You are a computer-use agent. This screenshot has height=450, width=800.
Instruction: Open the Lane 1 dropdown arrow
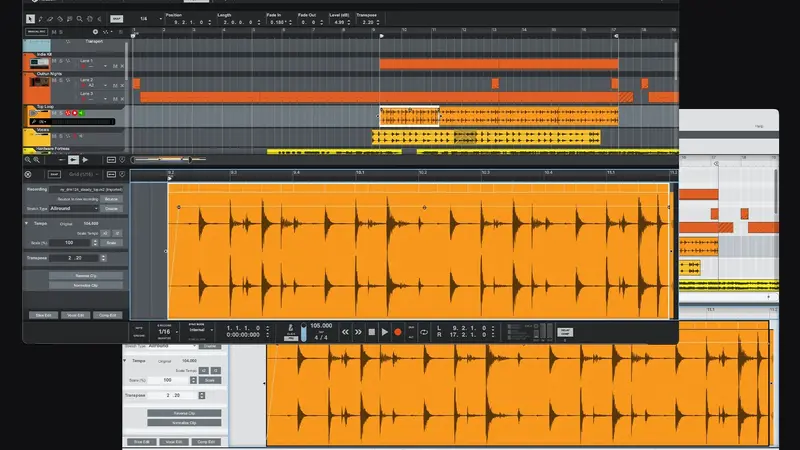click(x=106, y=66)
